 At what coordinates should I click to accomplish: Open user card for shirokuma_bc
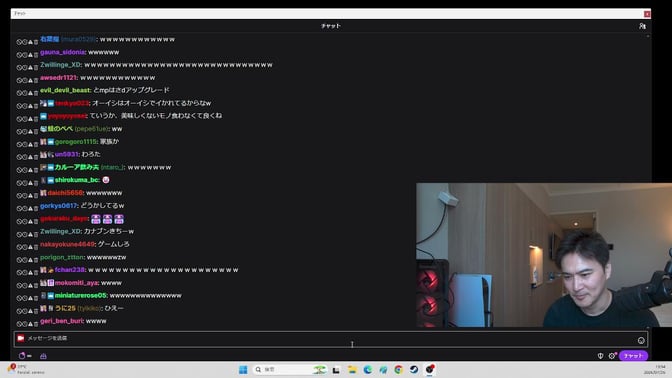tap(77, 180)
